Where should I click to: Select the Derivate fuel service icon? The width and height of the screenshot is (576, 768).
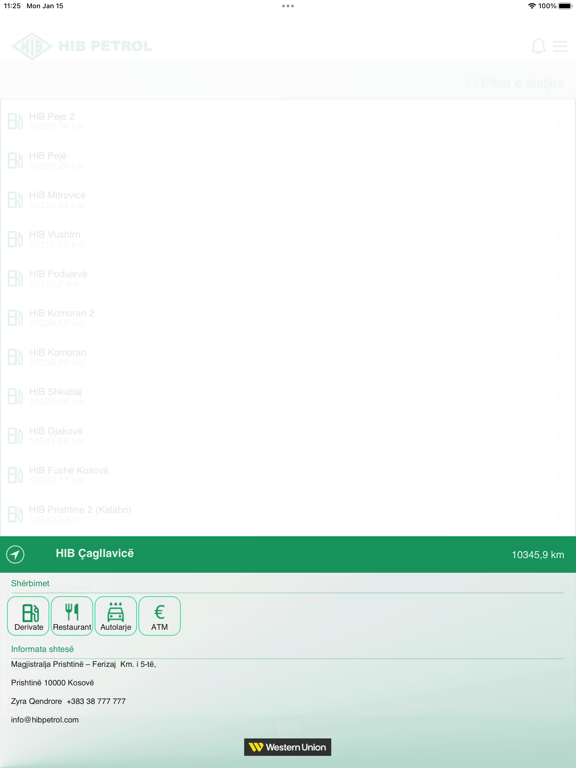28,616
